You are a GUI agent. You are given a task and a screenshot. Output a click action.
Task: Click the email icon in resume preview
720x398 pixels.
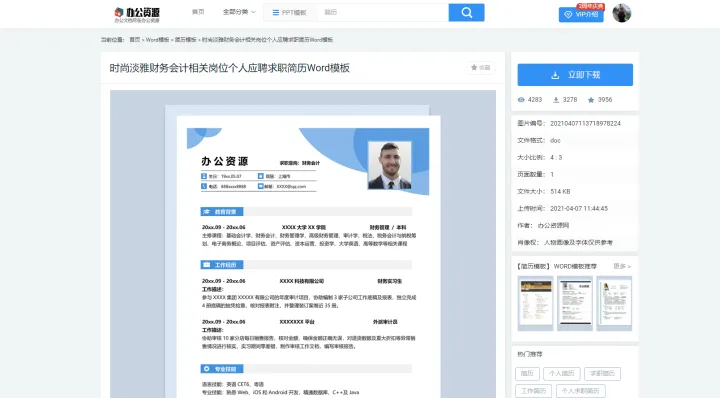(260, 186)
